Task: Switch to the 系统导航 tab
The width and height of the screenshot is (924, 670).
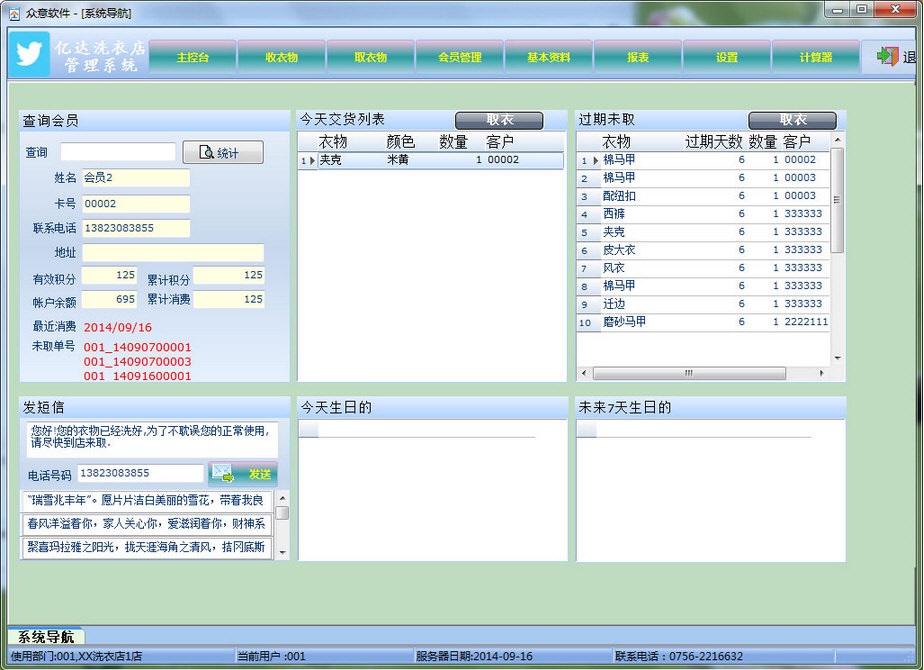Action: (x=46, y=637)
